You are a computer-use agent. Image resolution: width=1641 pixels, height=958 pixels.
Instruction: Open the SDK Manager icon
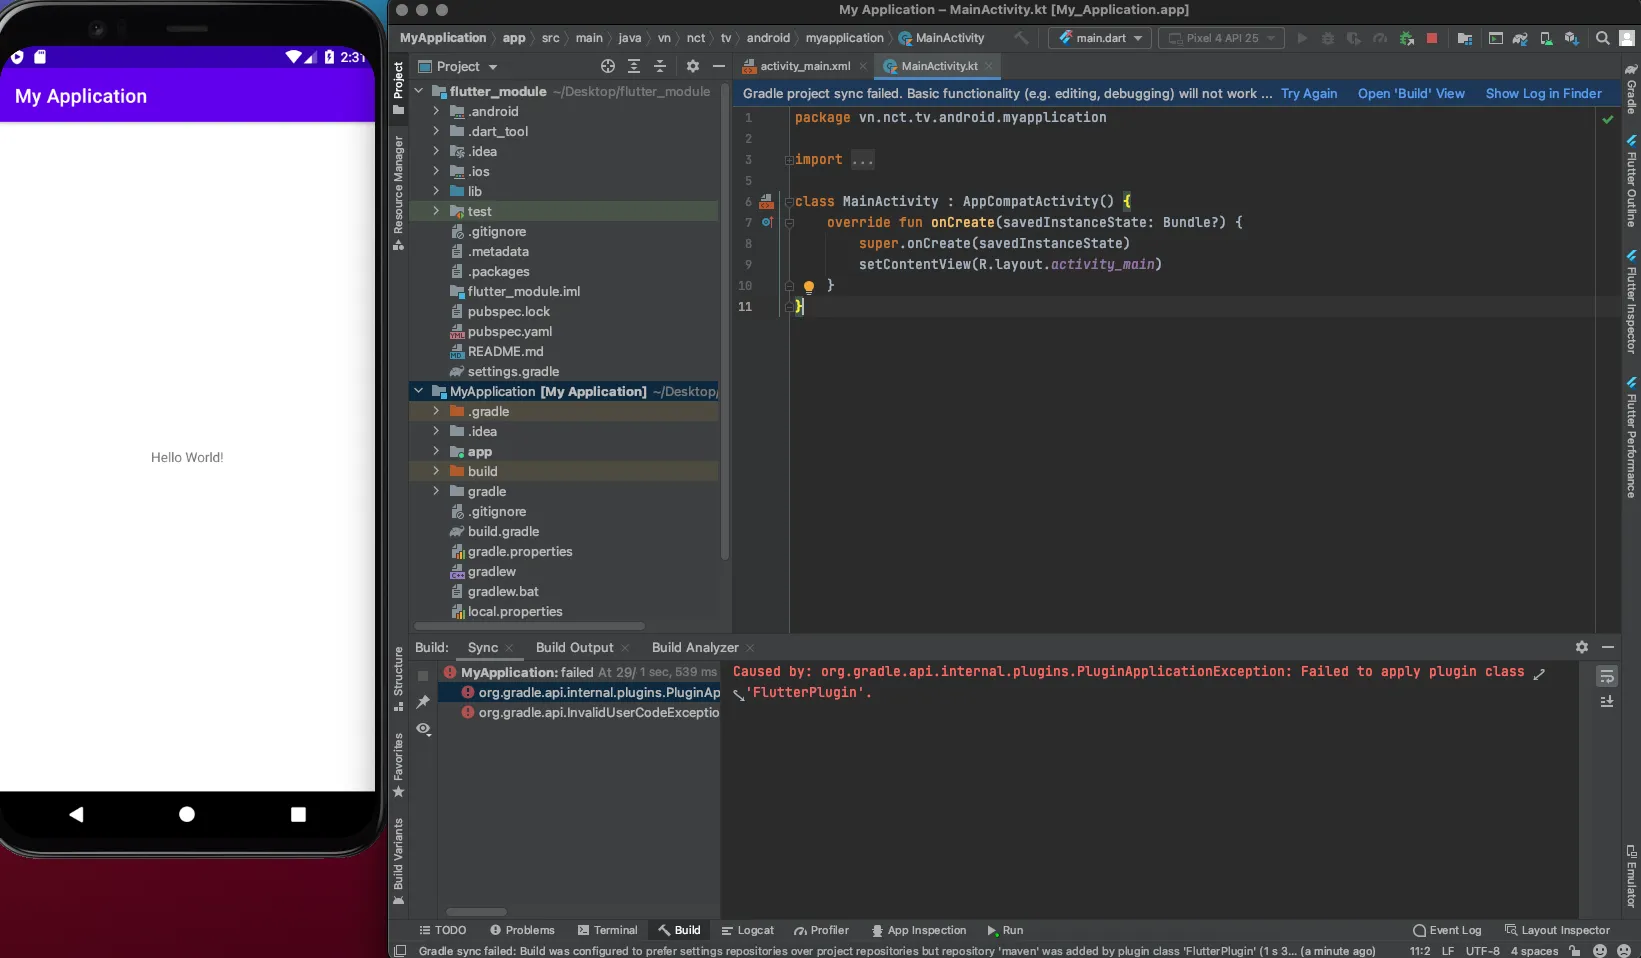click(x=1571, y=38)
